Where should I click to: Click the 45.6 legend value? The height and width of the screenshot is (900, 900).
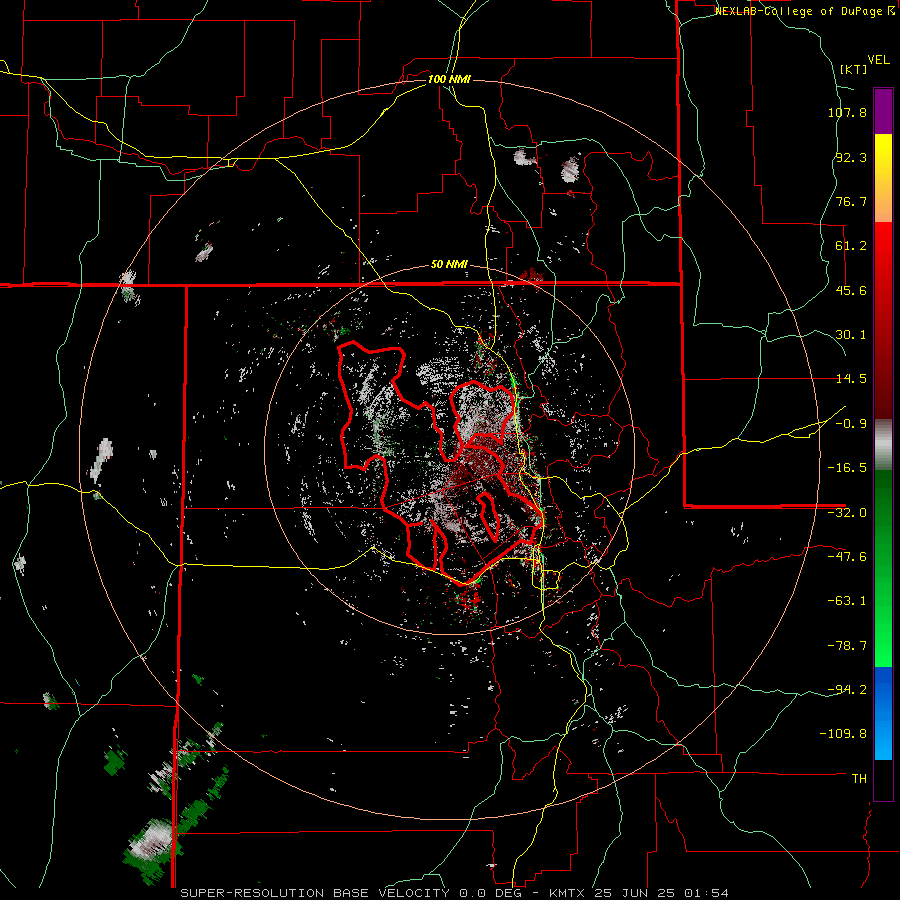point(851,290)
